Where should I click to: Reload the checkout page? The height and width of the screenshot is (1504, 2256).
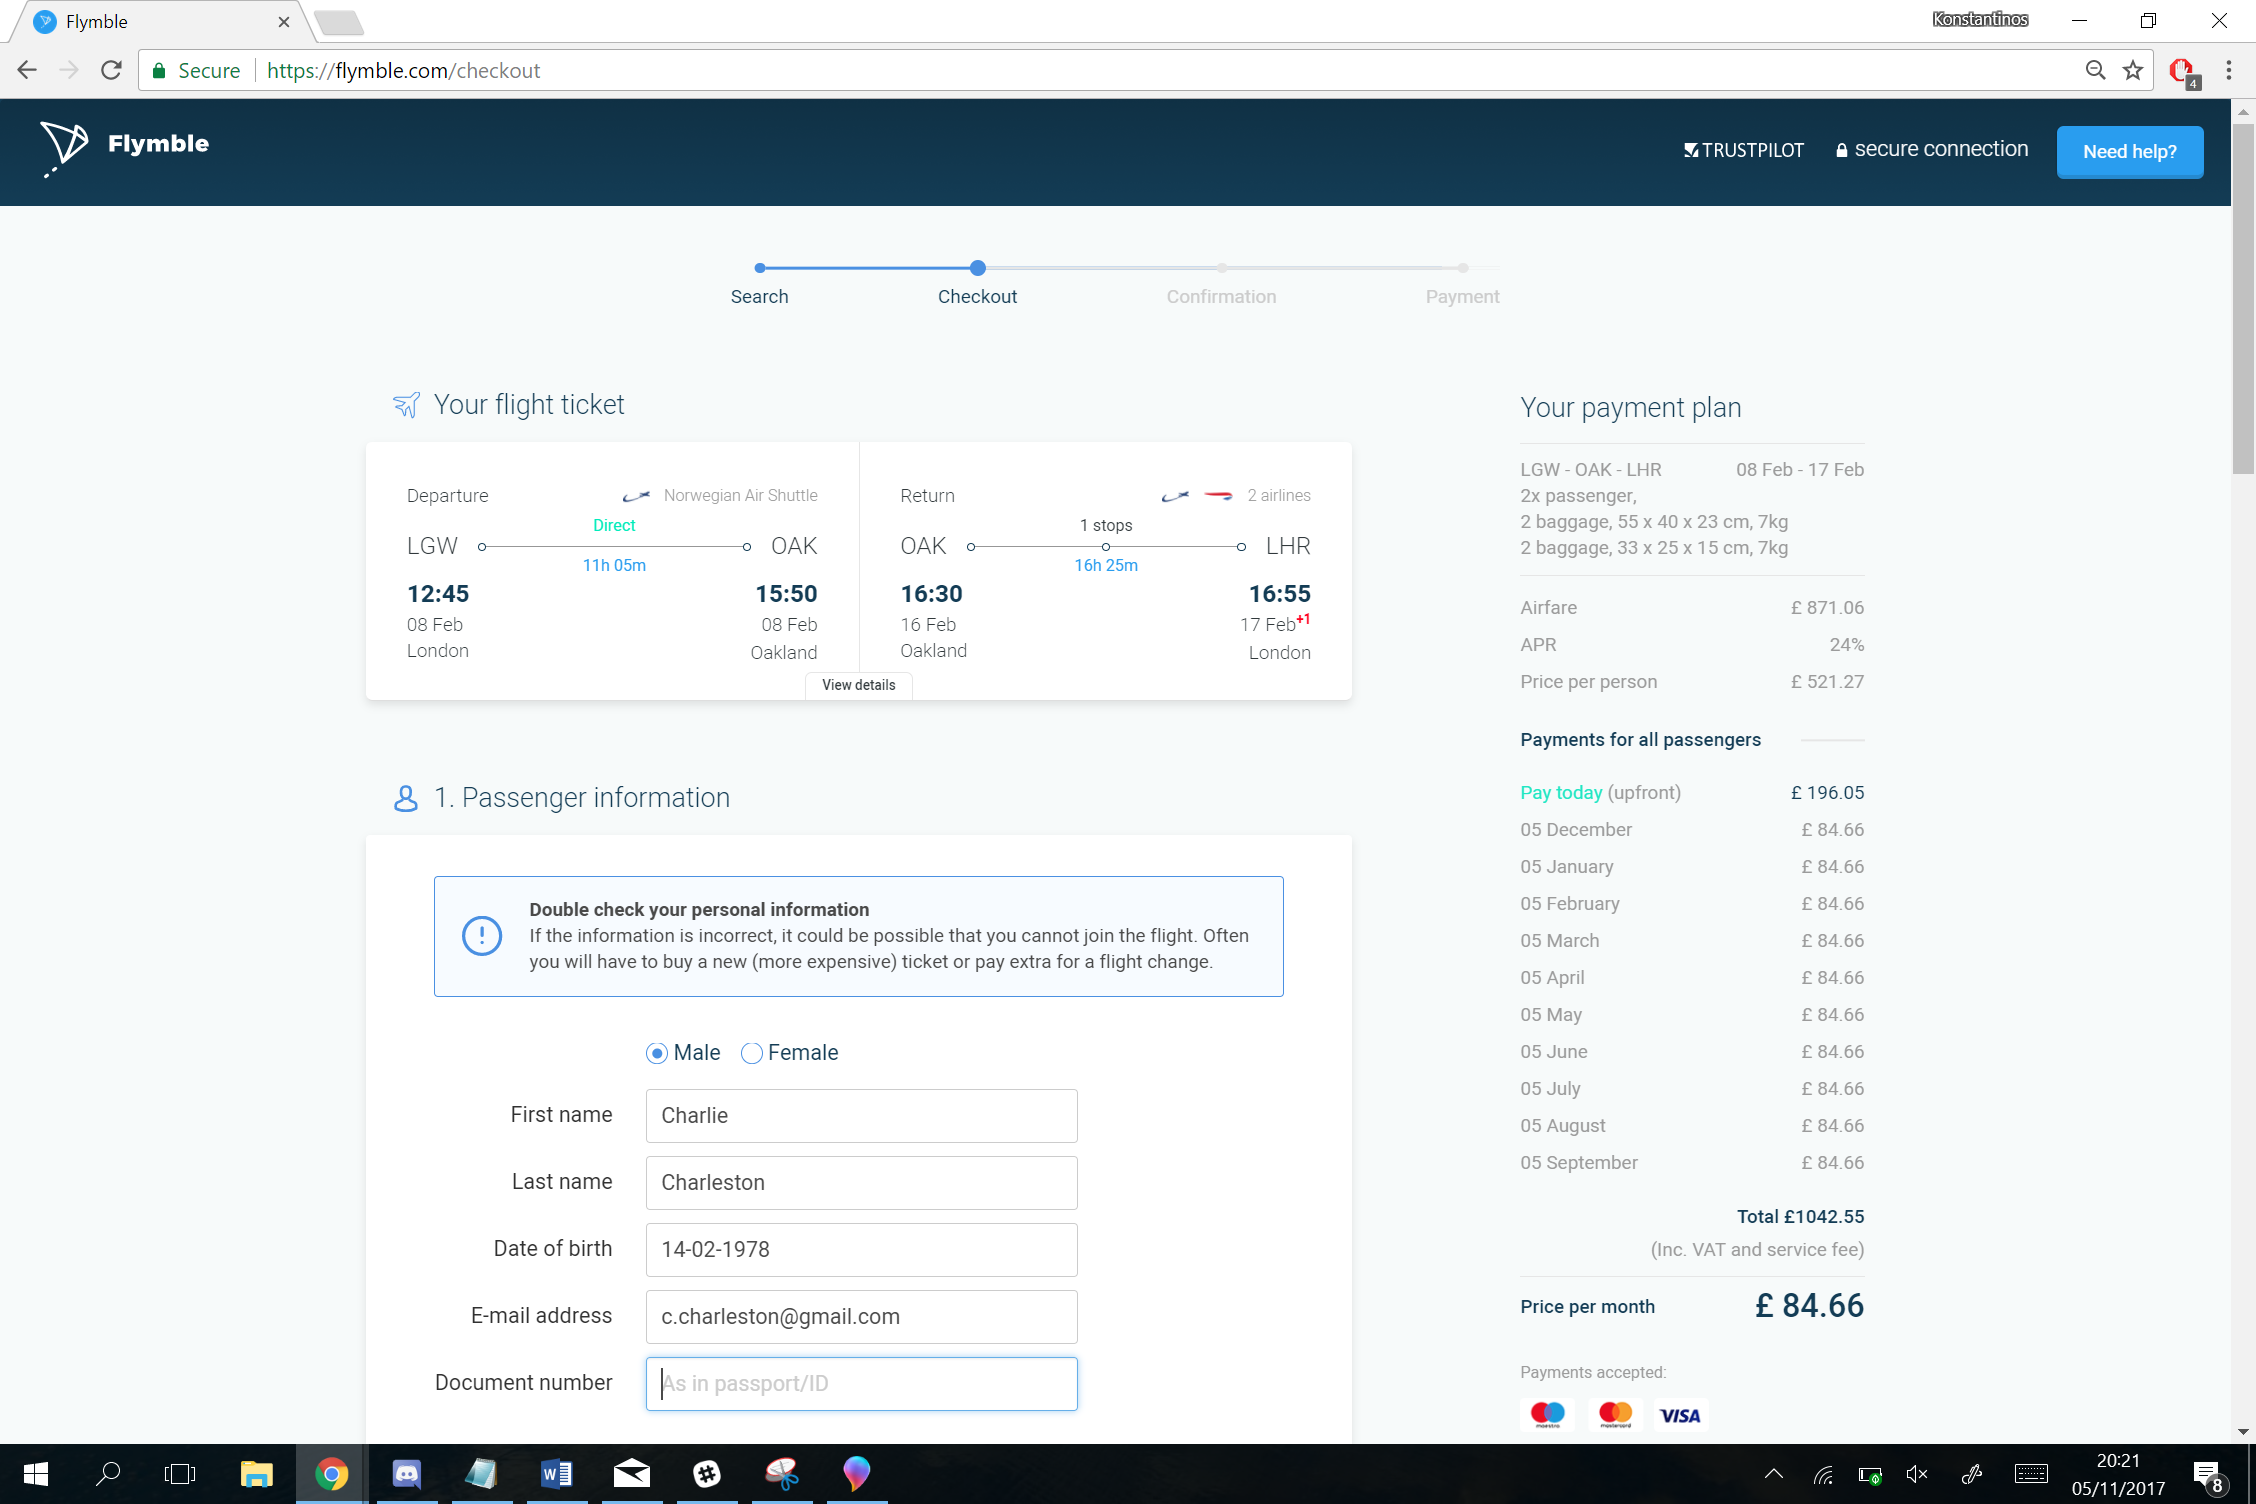(x=112, y=70)
